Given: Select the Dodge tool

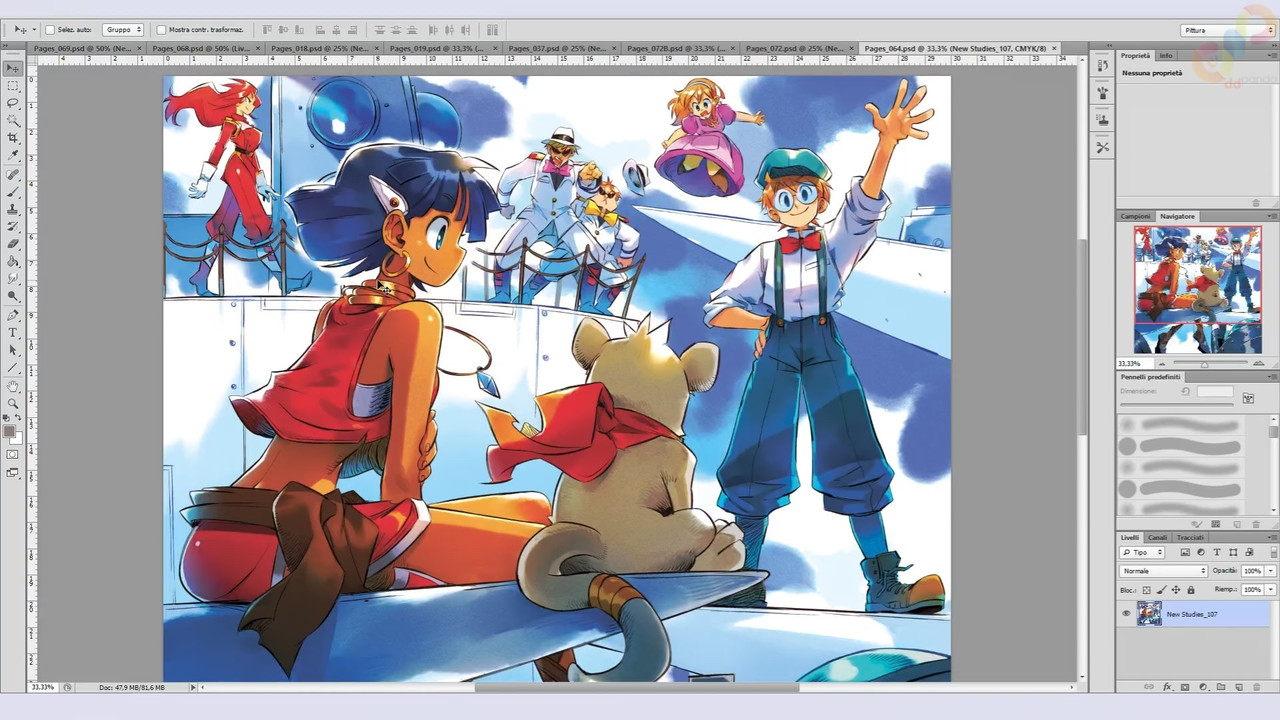Looking at the screenshot, I should [13, 296].
